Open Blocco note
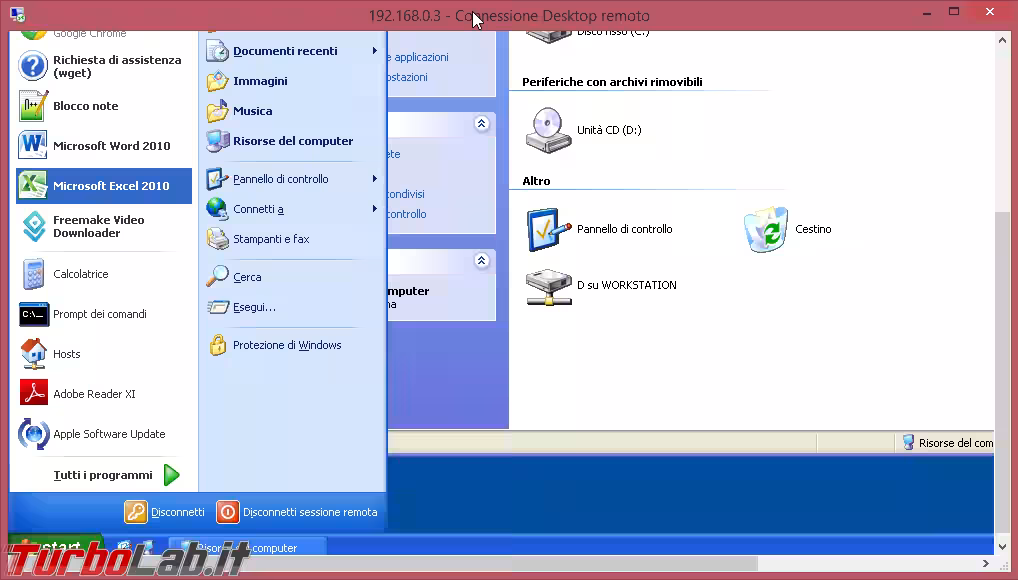Screen dimensions: 1018x580 (x=85, y=106)
